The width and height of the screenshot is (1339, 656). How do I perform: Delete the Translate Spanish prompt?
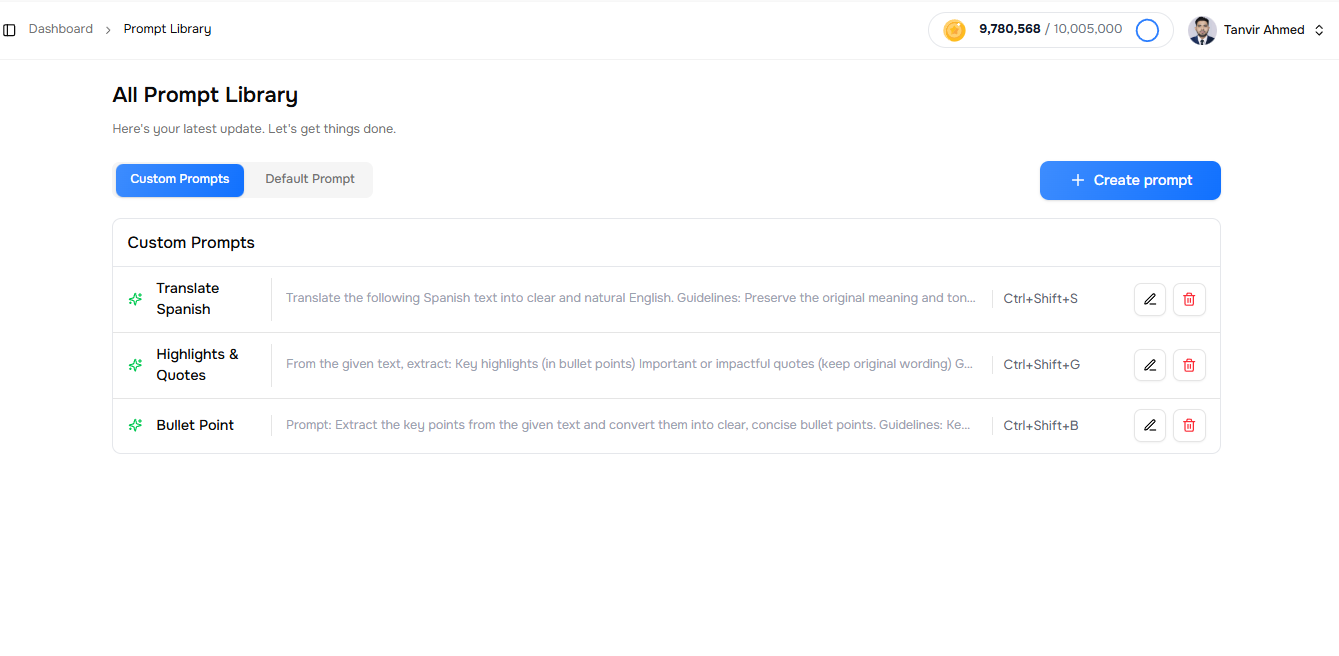pos(1189,299)
